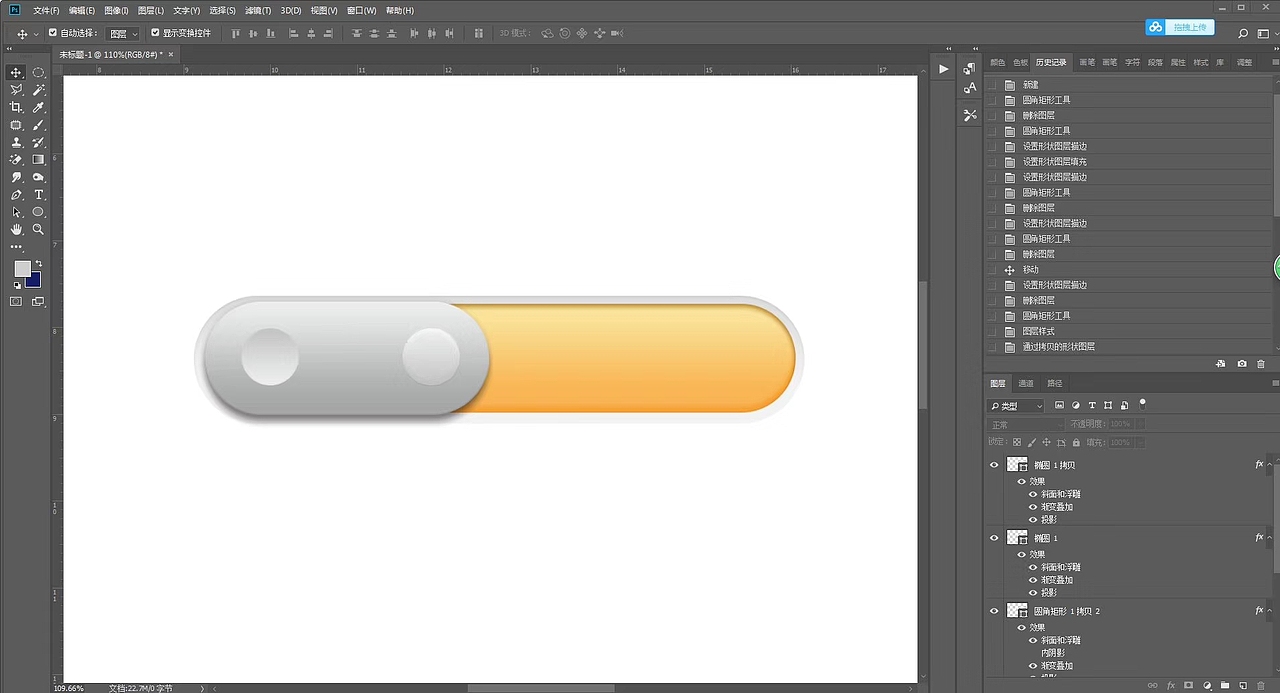
Task: Open the blend mode 正常 dropdown
Action: (1026, 425)
